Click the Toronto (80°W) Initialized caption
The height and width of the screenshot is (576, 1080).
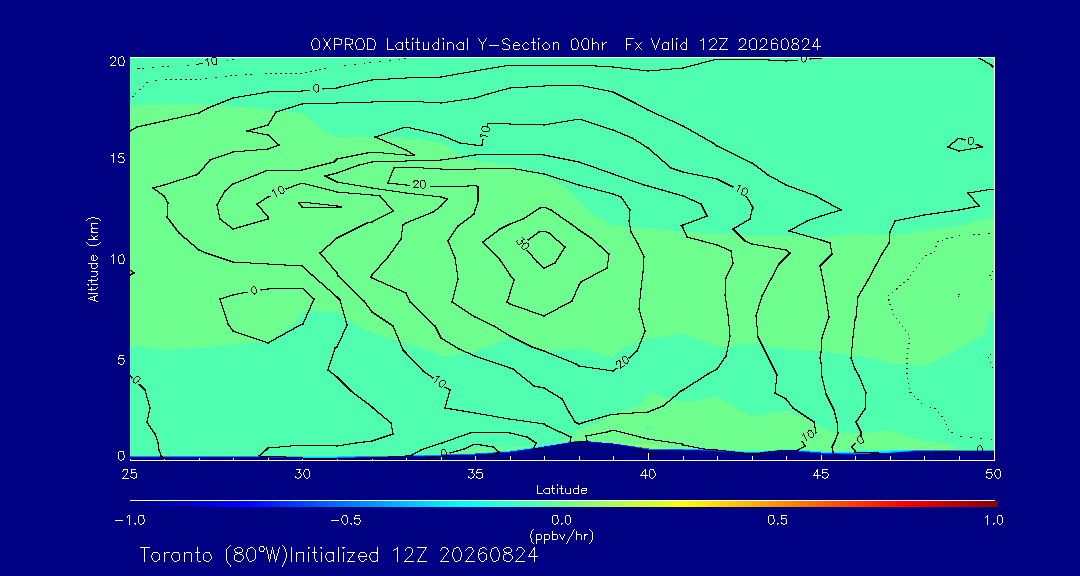338,555
